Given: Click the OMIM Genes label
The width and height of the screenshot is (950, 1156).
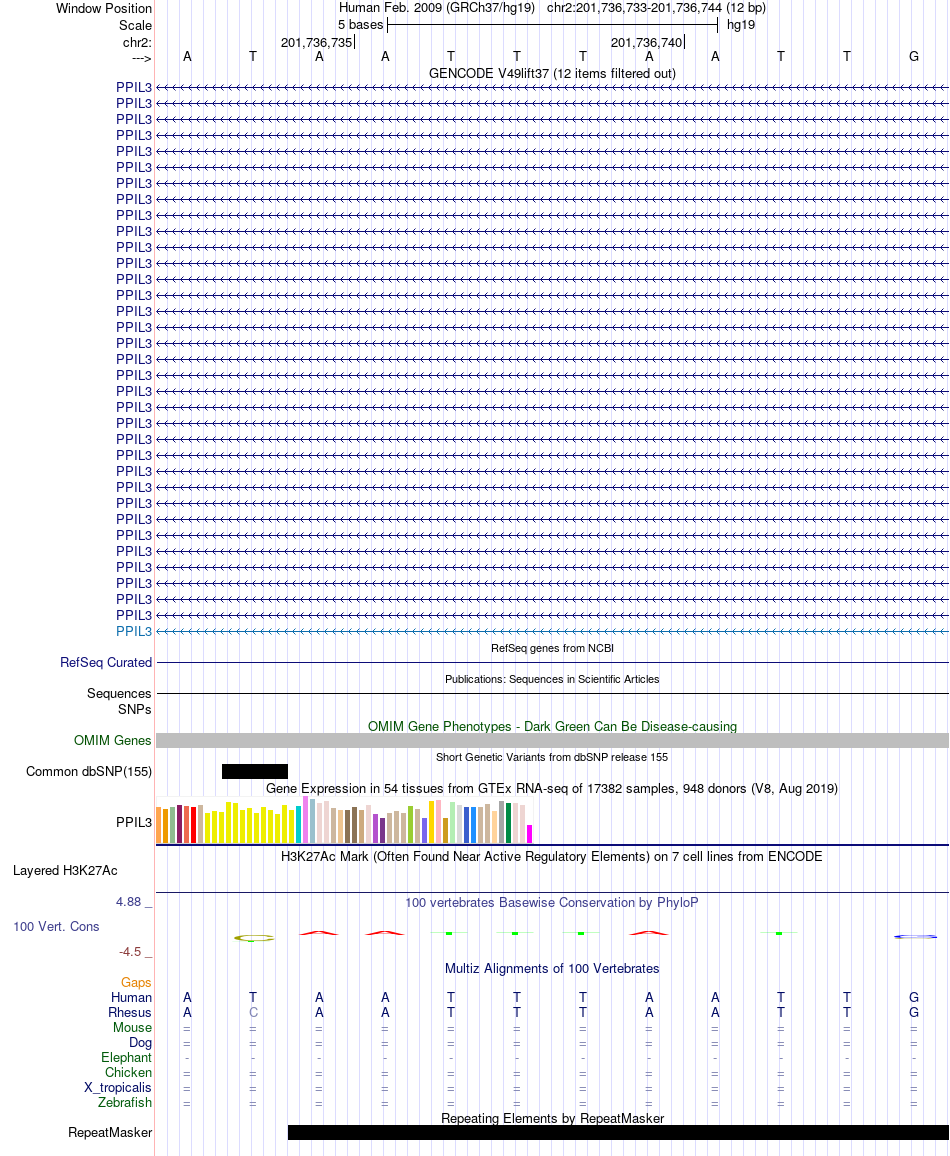Looking at the screenshot, I should (x=112, y=740).
